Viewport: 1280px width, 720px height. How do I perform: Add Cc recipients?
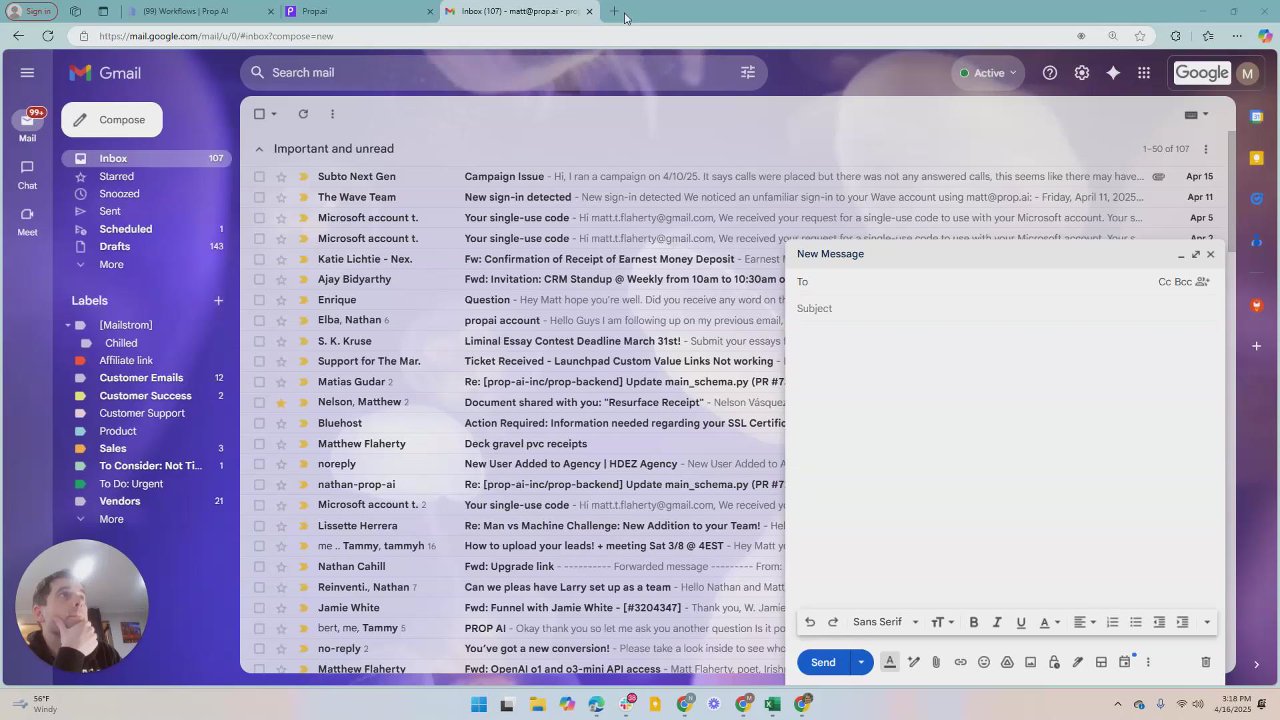(1165, 282)
